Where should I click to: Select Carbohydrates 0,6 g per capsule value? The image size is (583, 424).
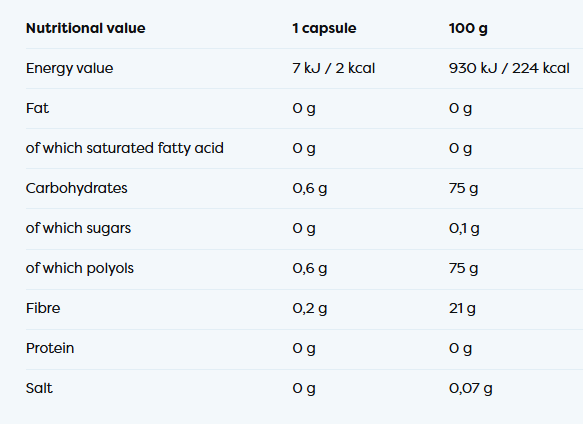point(310,188)
